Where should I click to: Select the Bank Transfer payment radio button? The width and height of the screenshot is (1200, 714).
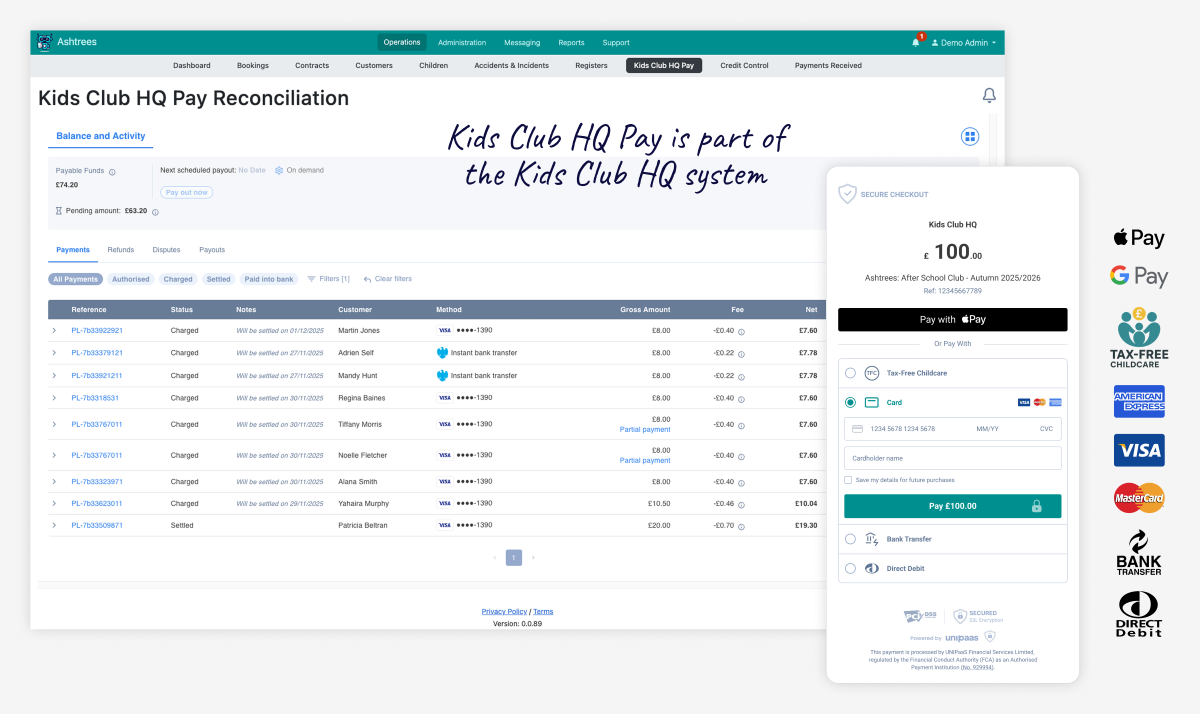click(x=850, y=539)
